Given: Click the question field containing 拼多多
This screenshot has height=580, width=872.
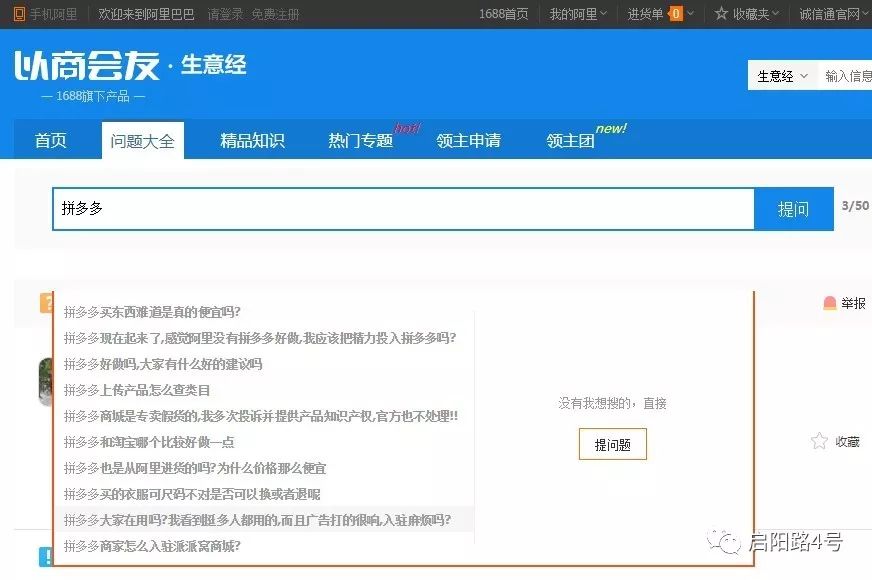Looking at the screenshot, I should 404,209.
